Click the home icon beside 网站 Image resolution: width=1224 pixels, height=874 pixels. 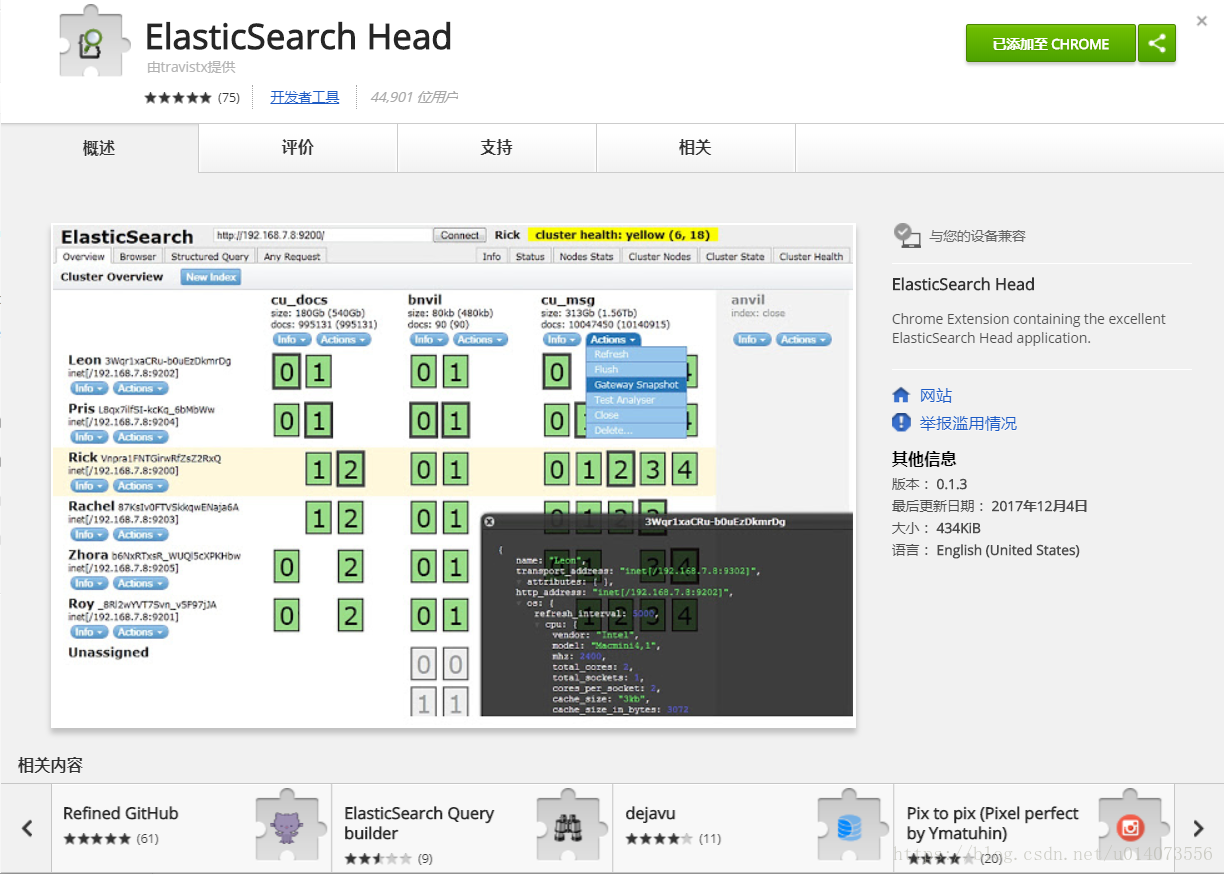901,395
